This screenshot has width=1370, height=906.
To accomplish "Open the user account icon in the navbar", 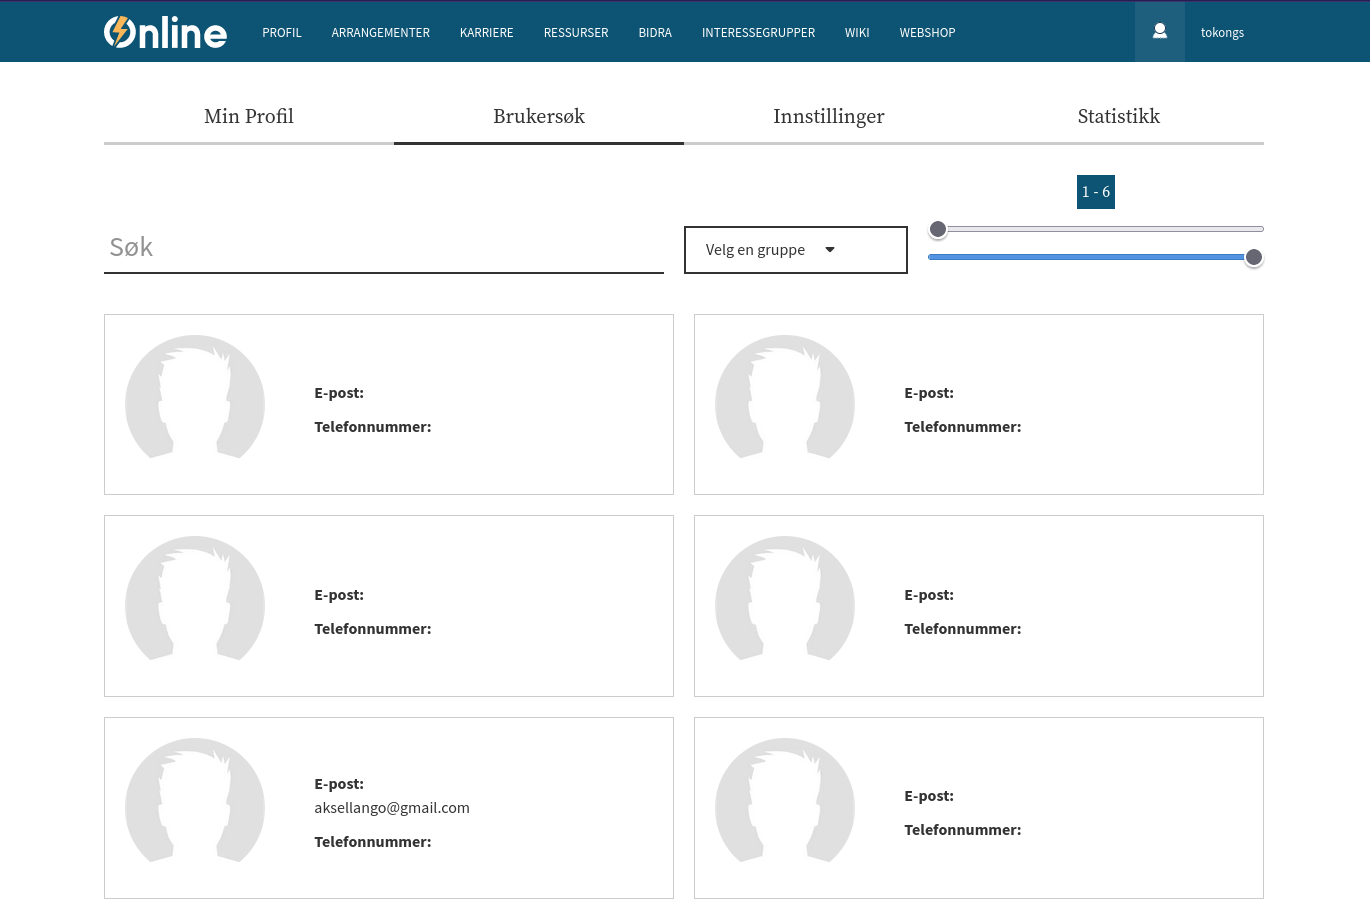I will point(1159,31).
